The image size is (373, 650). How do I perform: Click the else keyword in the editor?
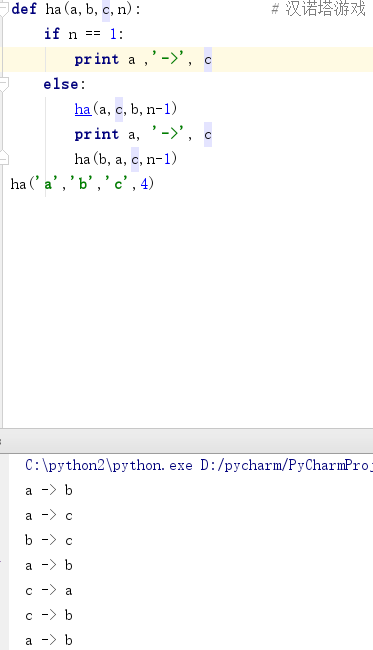click(61, 84)
